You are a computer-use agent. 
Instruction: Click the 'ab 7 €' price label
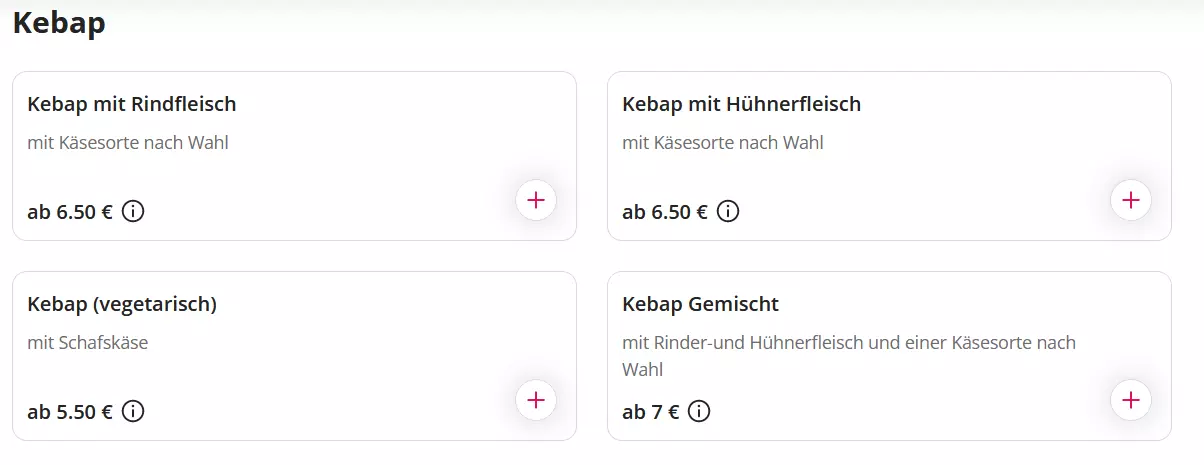651,412
